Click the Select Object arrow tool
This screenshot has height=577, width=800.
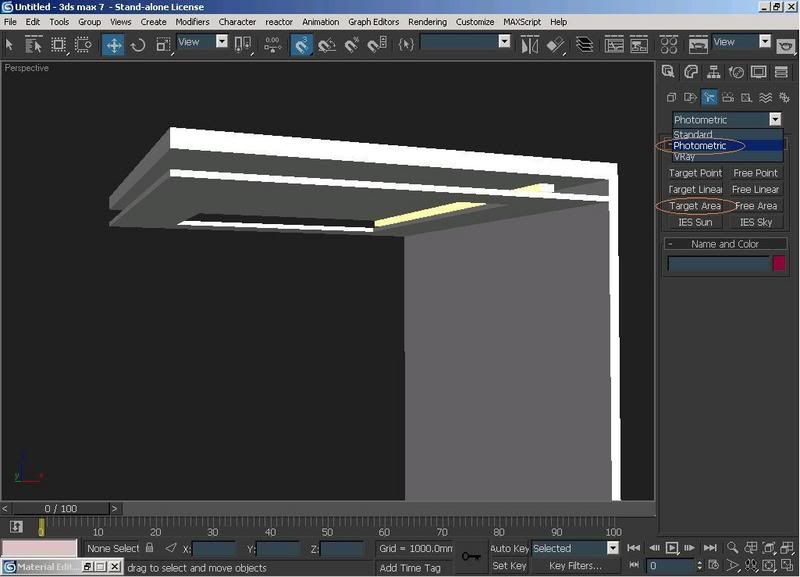(x=11, y=44)
